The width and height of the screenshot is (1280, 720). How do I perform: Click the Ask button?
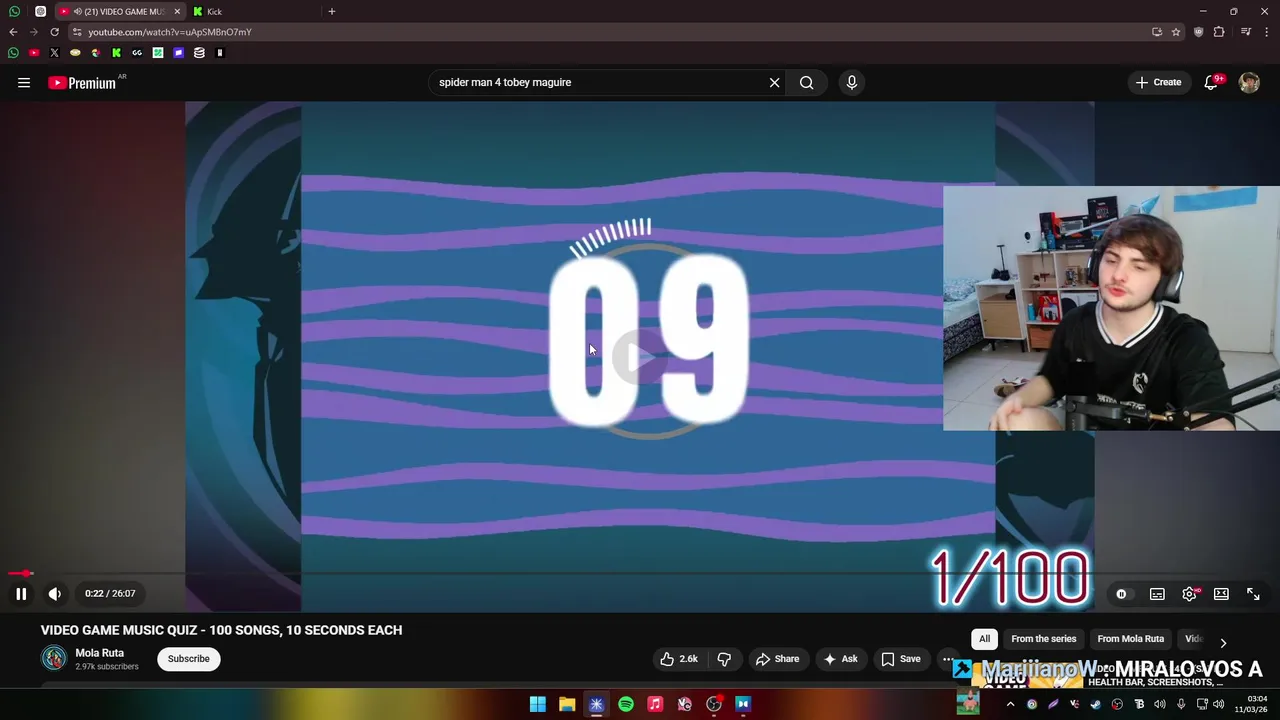(840, 659)
